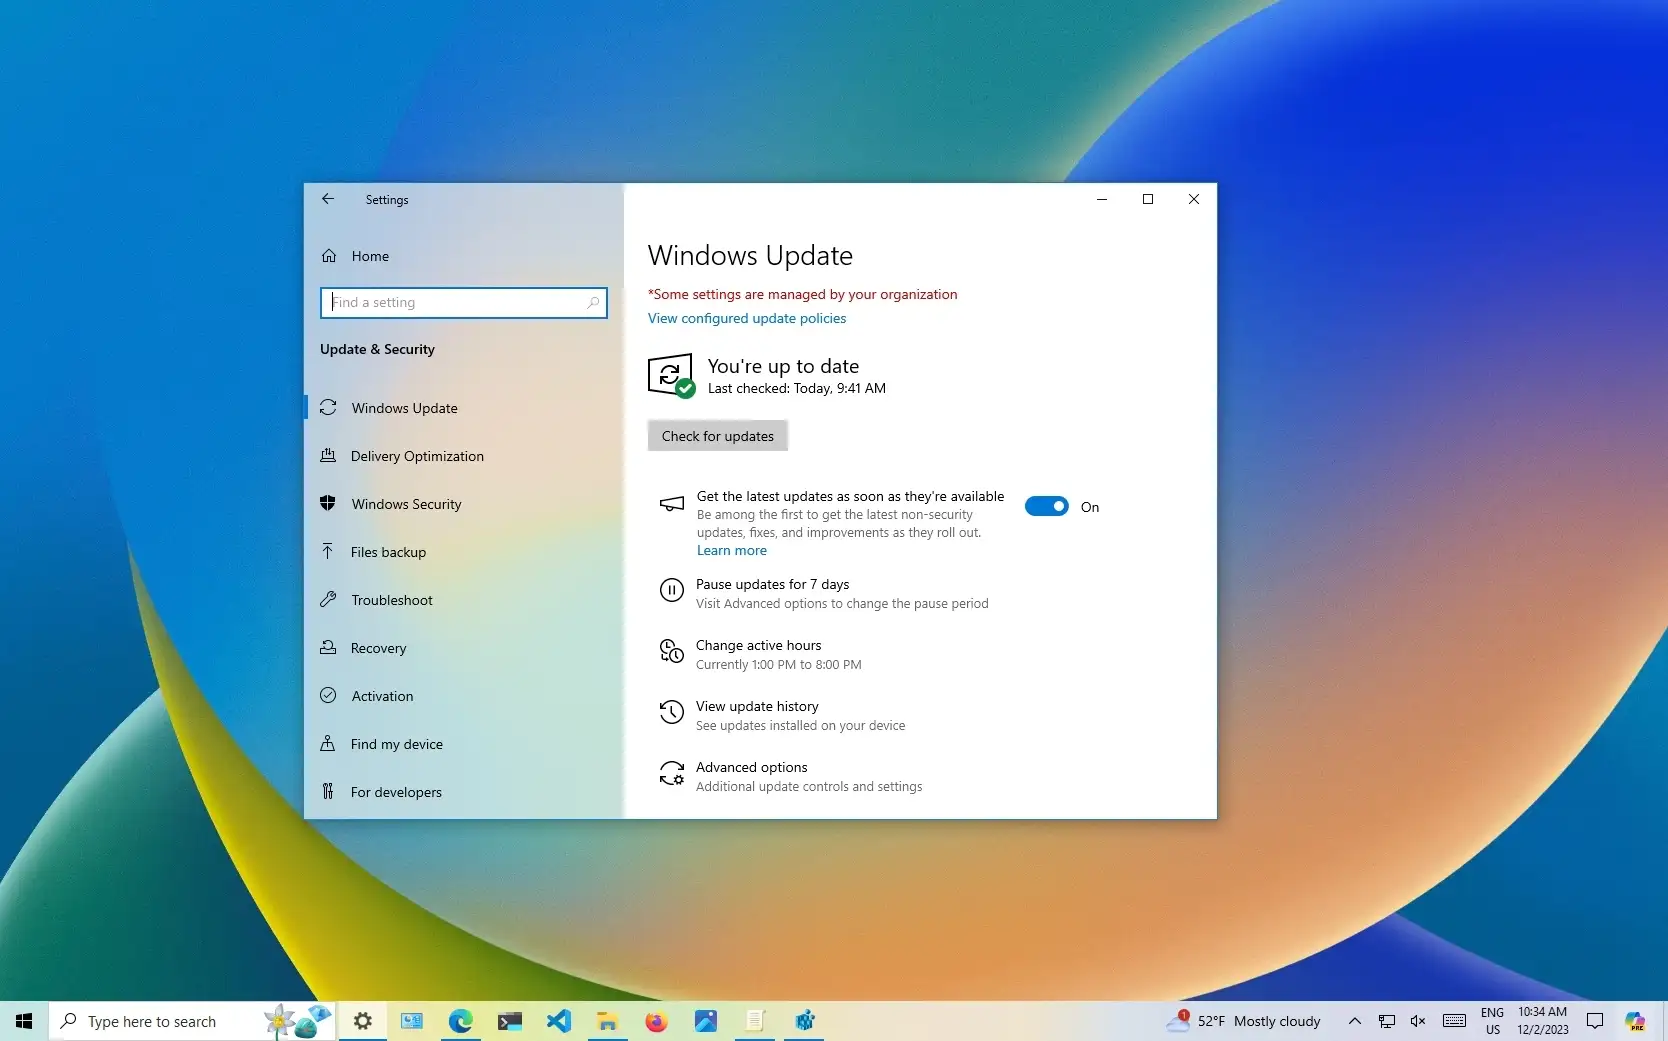1668x1041 pixels.
Task: Click the Advanced options gear-sync icon
Action: [672, 774]
